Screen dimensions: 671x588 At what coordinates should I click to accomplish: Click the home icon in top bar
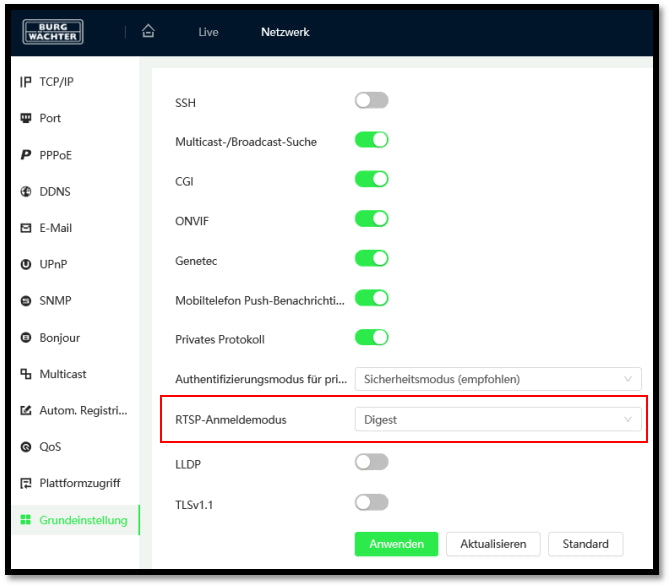click(x=149, y=32)
